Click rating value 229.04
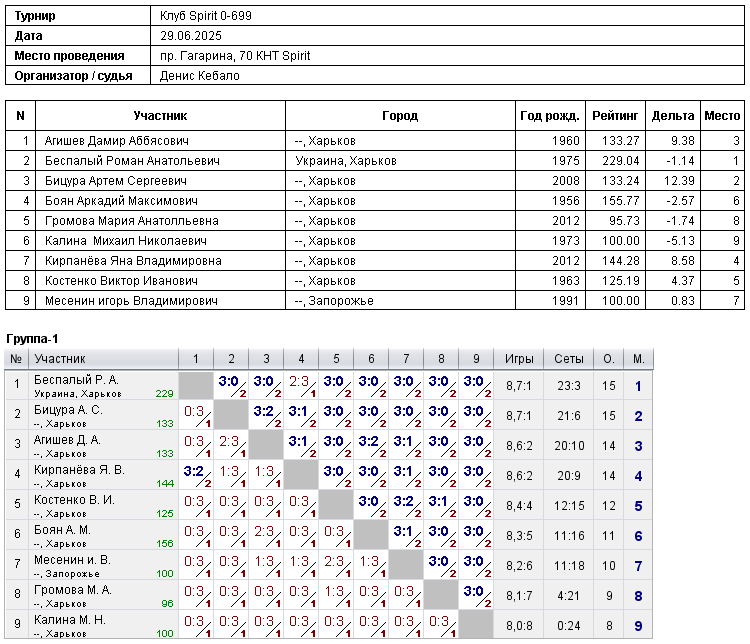Image resolution: width=750 pixels, height=644 pixels. (x=620, y=161)
